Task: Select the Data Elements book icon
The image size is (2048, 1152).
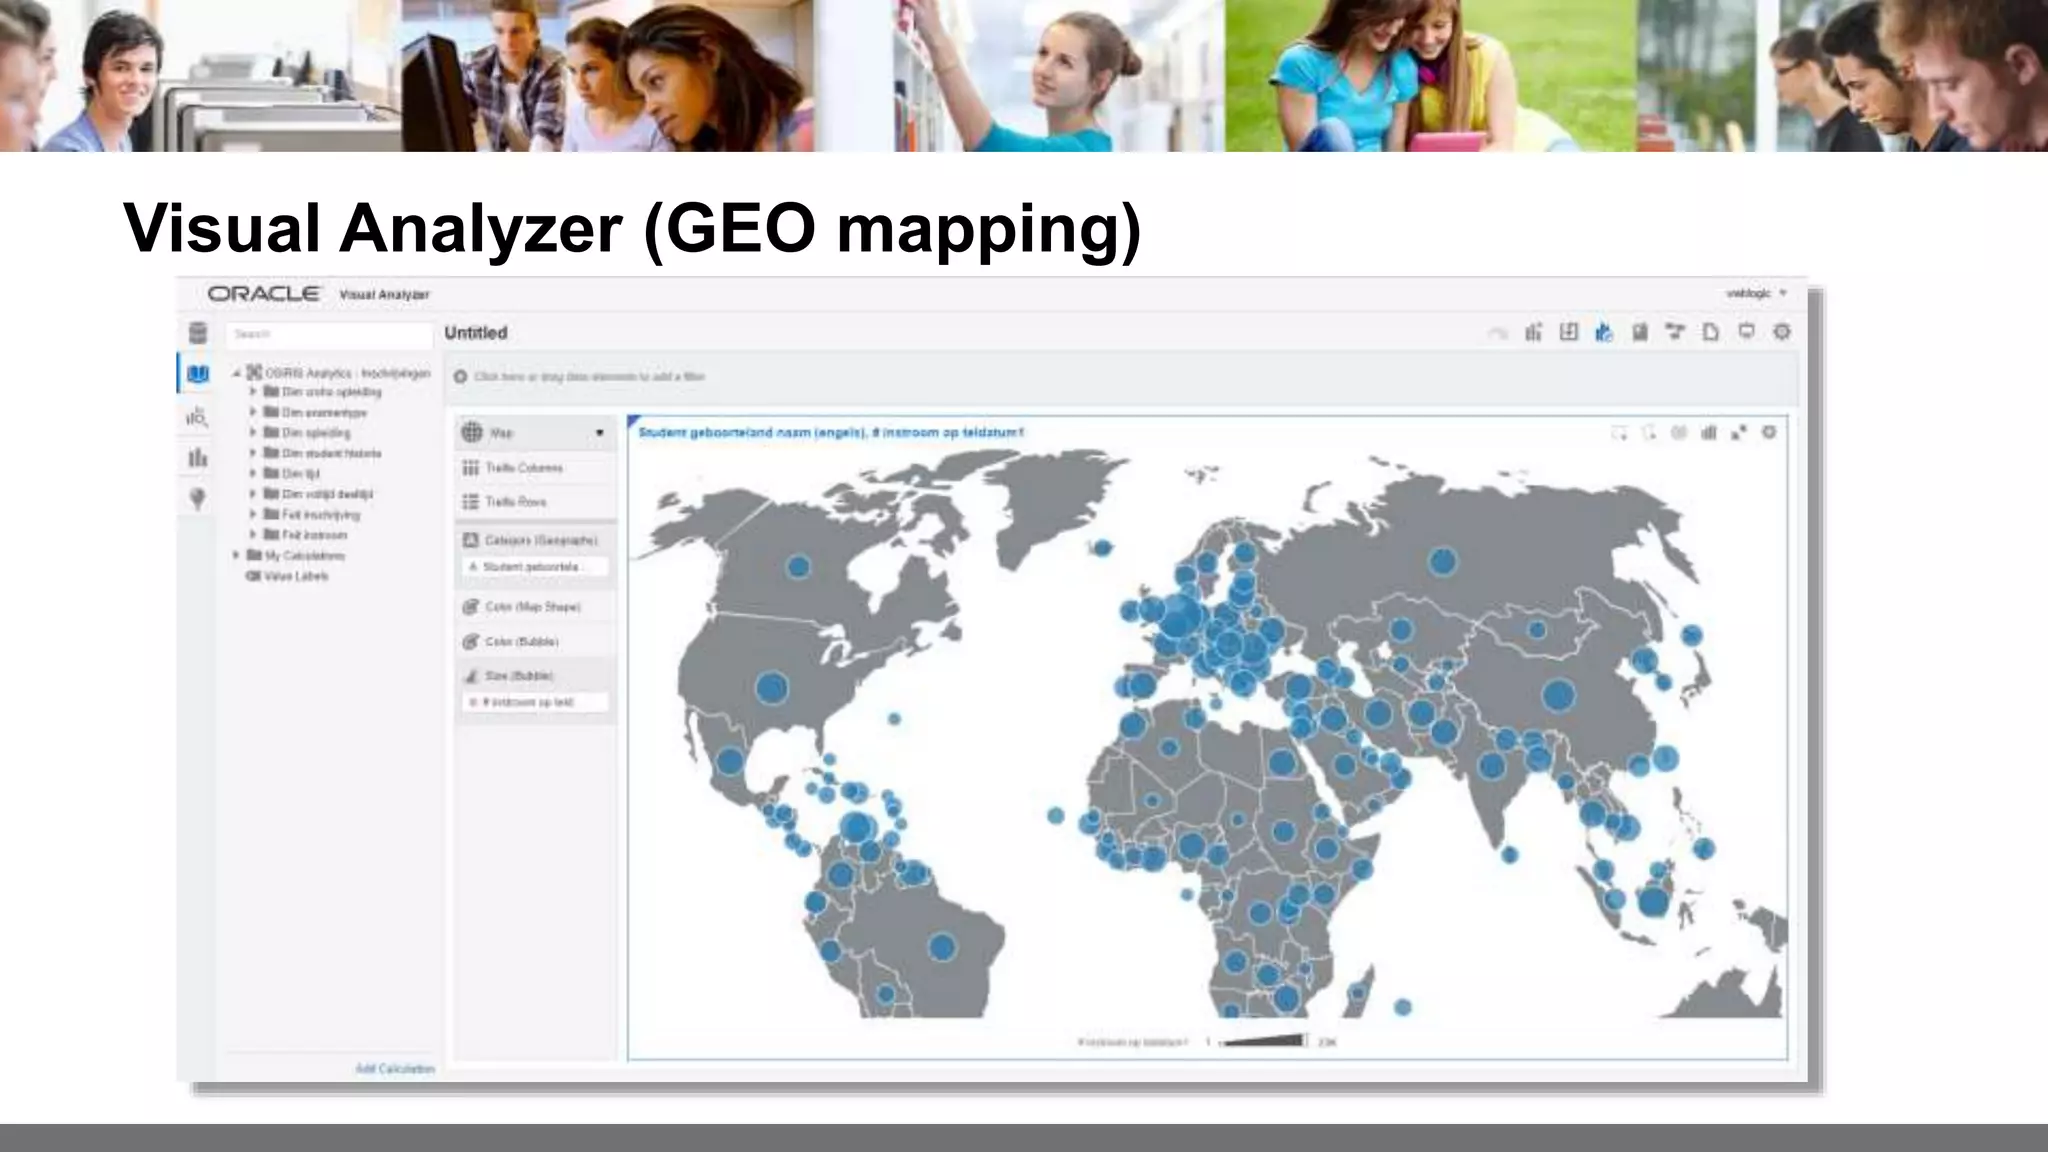Action: click(198, 374)
